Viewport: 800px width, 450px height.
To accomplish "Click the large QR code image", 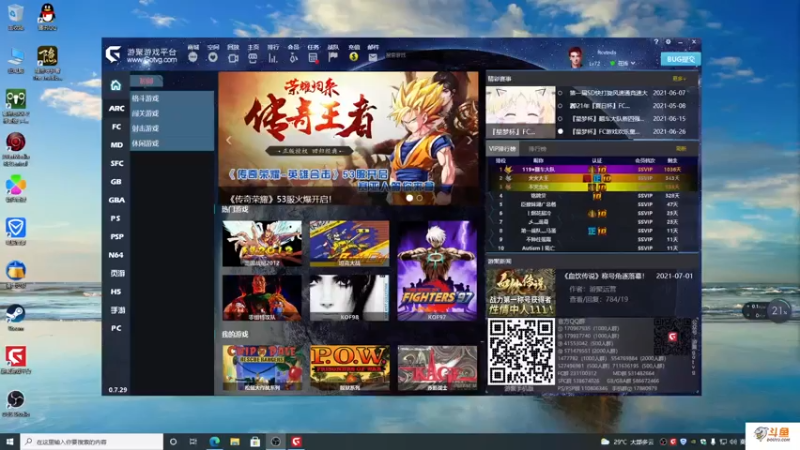I will click(x=521, y=352).
